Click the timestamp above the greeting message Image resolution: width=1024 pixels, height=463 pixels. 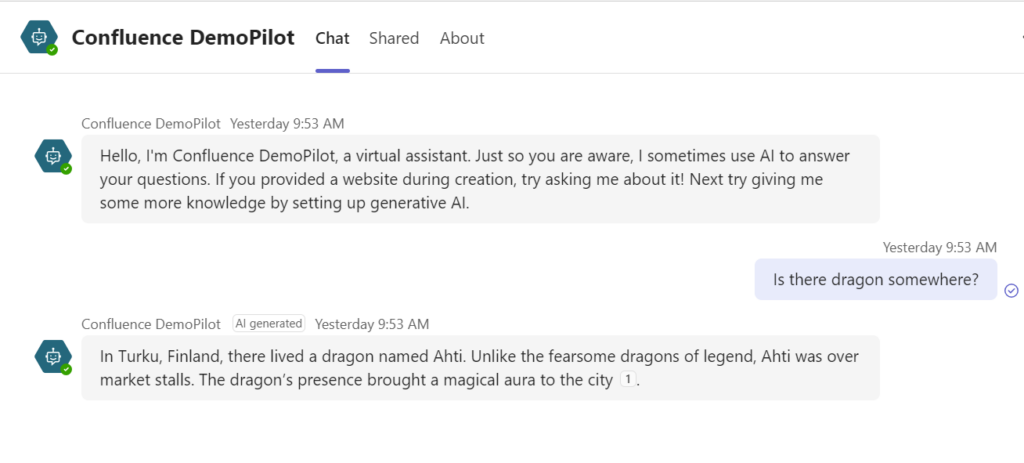pos(287,124)
